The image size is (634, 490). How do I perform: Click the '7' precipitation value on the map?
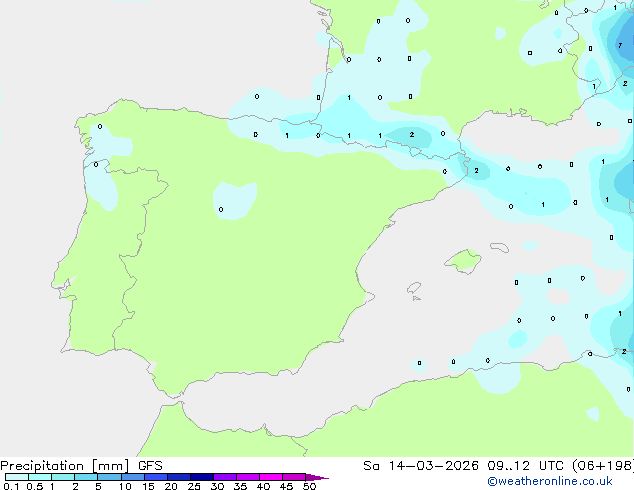(620, 45)
